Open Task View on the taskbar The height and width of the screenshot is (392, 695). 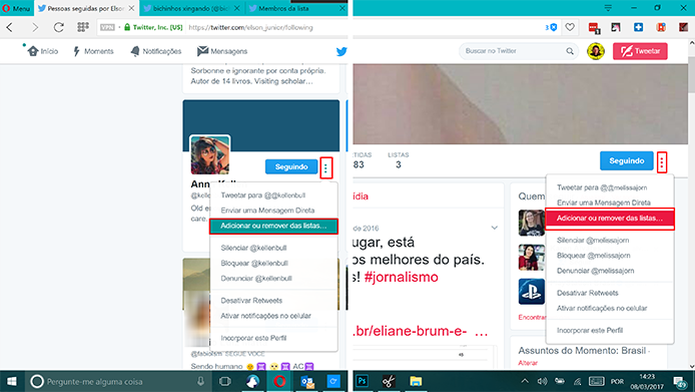(x=225, y=381)
